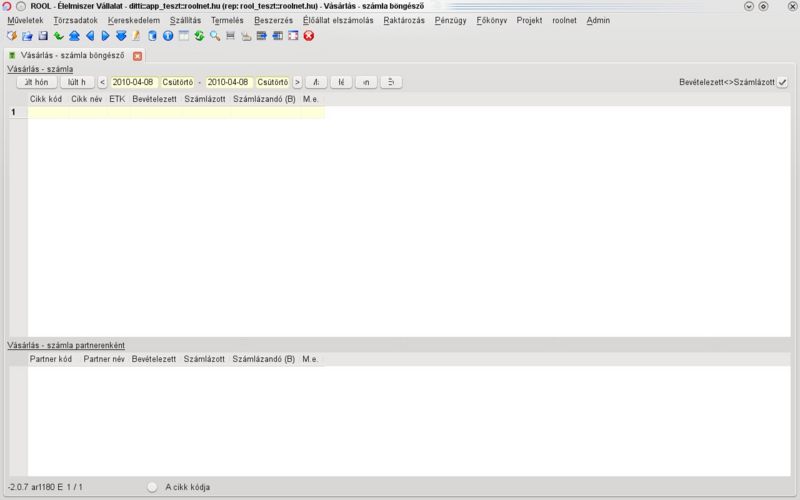Click the import table window icon
Viewport: 800px width, 500px height.
click(x=278, y=36)
